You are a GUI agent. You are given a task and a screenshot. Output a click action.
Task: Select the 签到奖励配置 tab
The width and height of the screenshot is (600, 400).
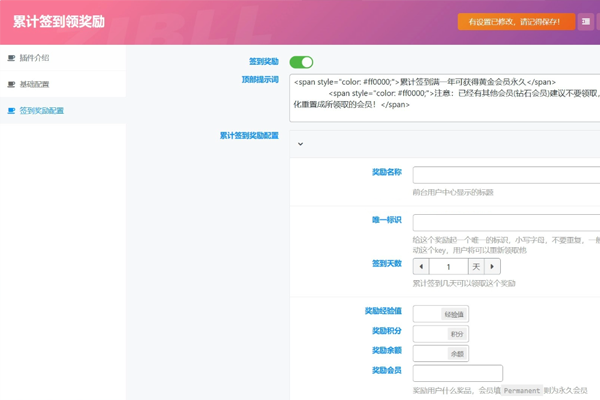coord(41,110)
